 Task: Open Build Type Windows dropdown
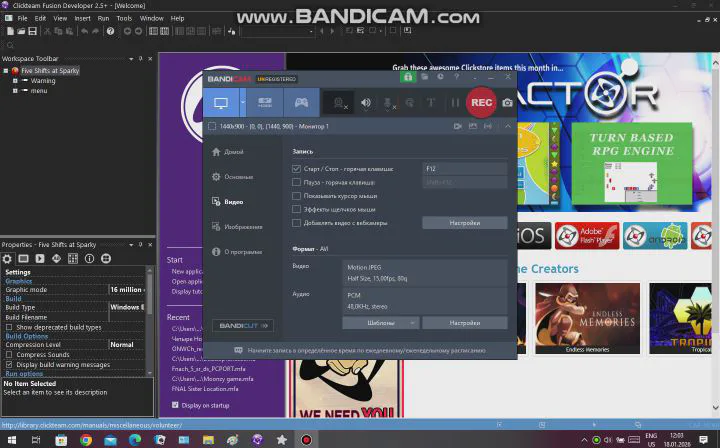[127, 307]
